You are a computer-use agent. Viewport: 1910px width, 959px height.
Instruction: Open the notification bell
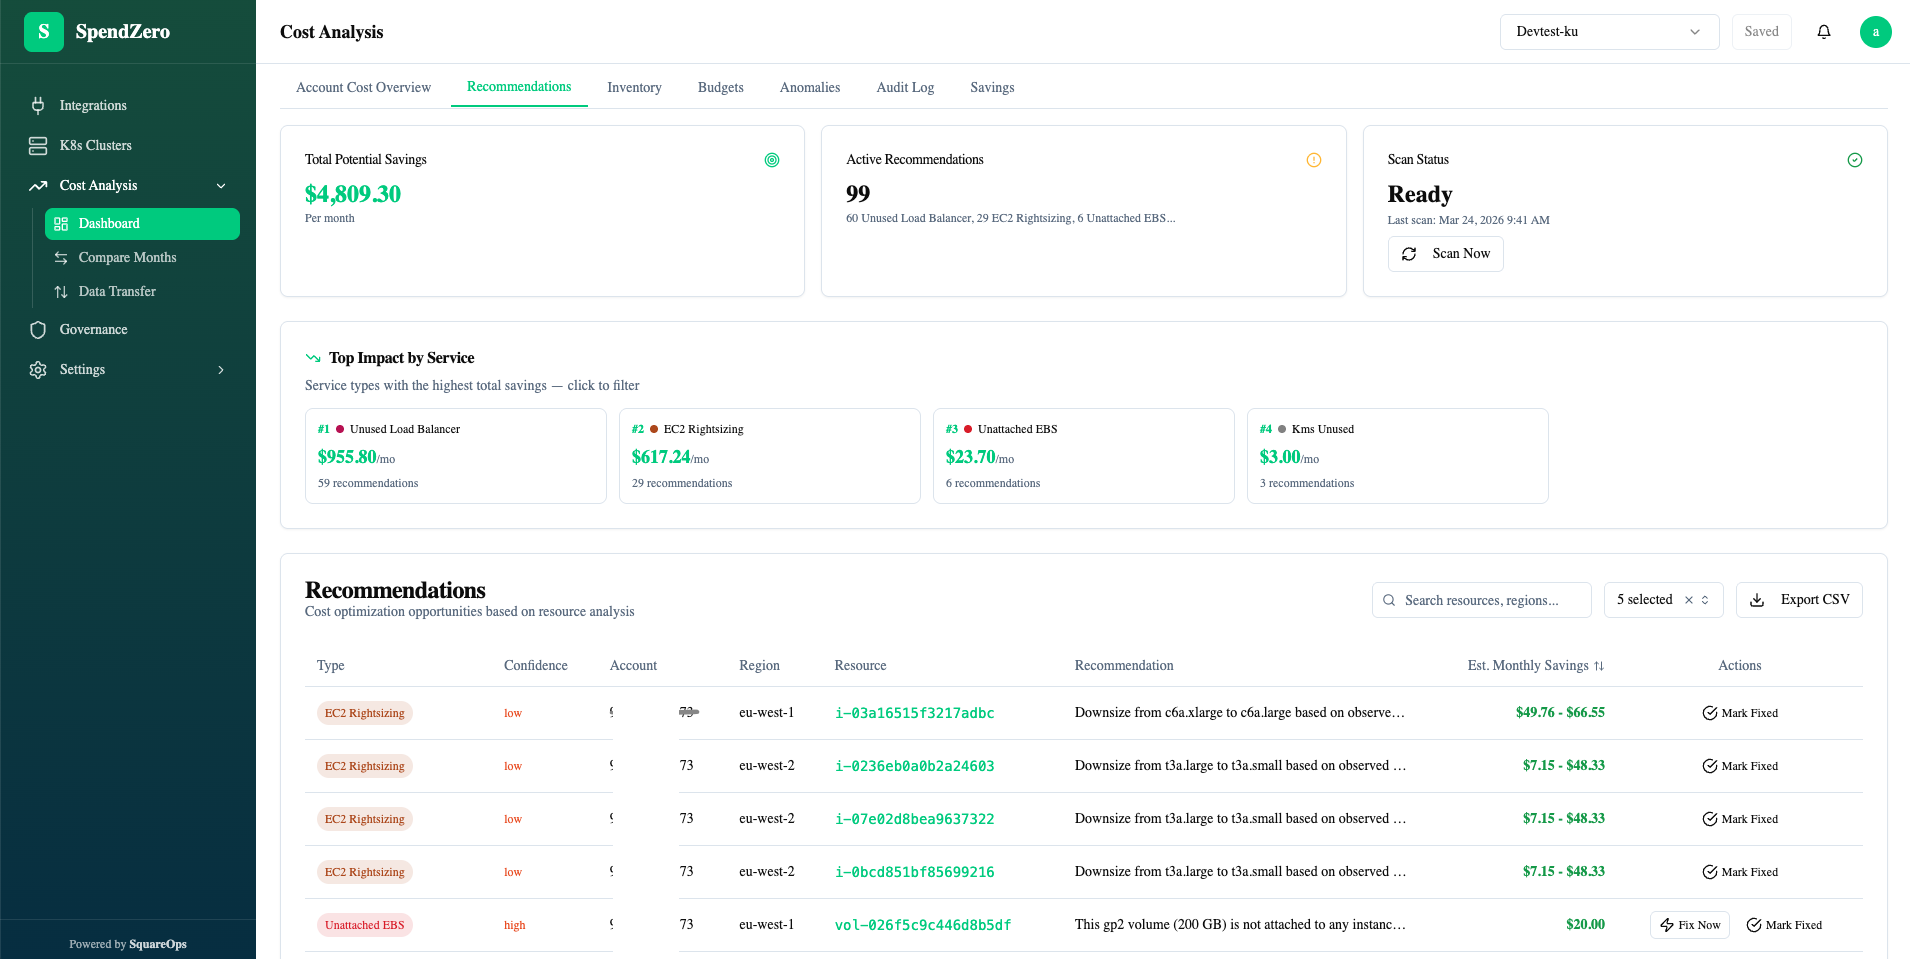1824,31
